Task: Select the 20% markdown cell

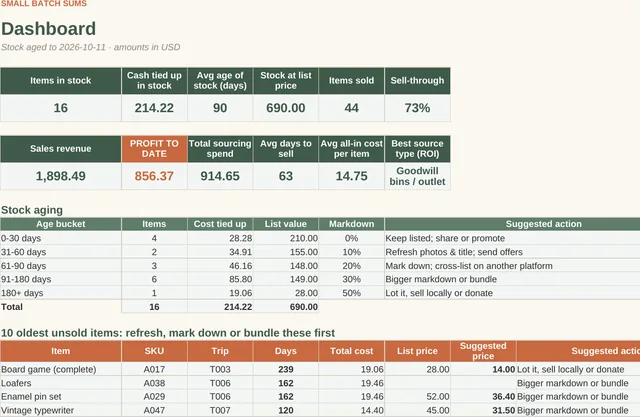Action: 351,266
